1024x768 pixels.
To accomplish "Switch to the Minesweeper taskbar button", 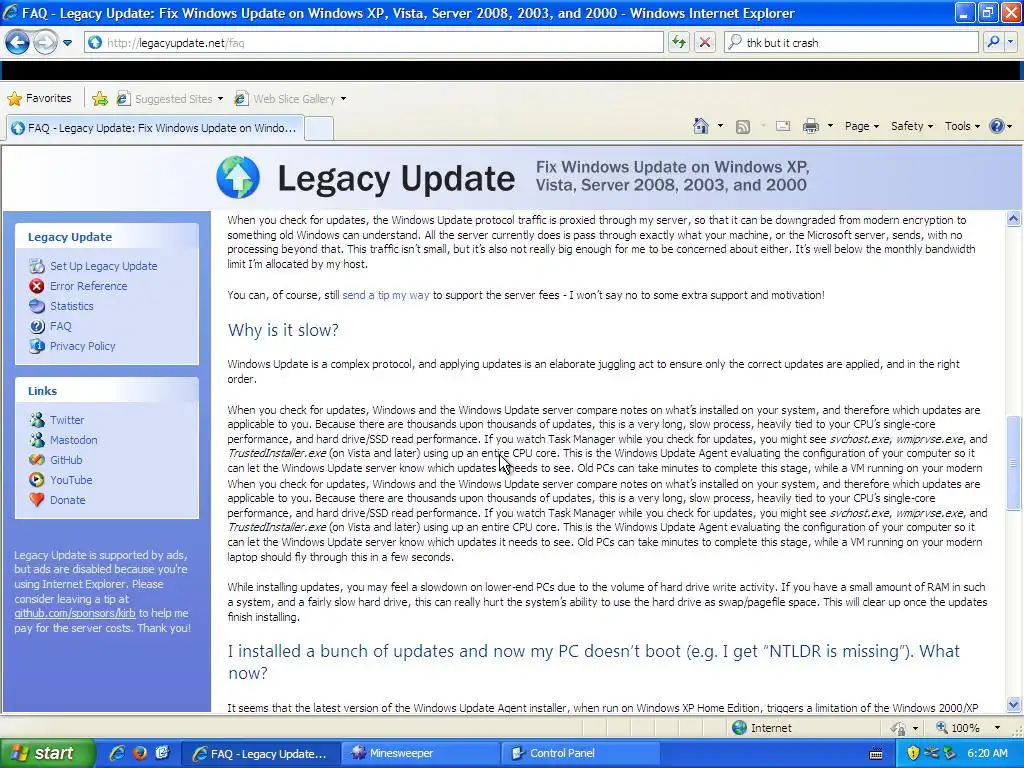I will [x=423, y=753].
